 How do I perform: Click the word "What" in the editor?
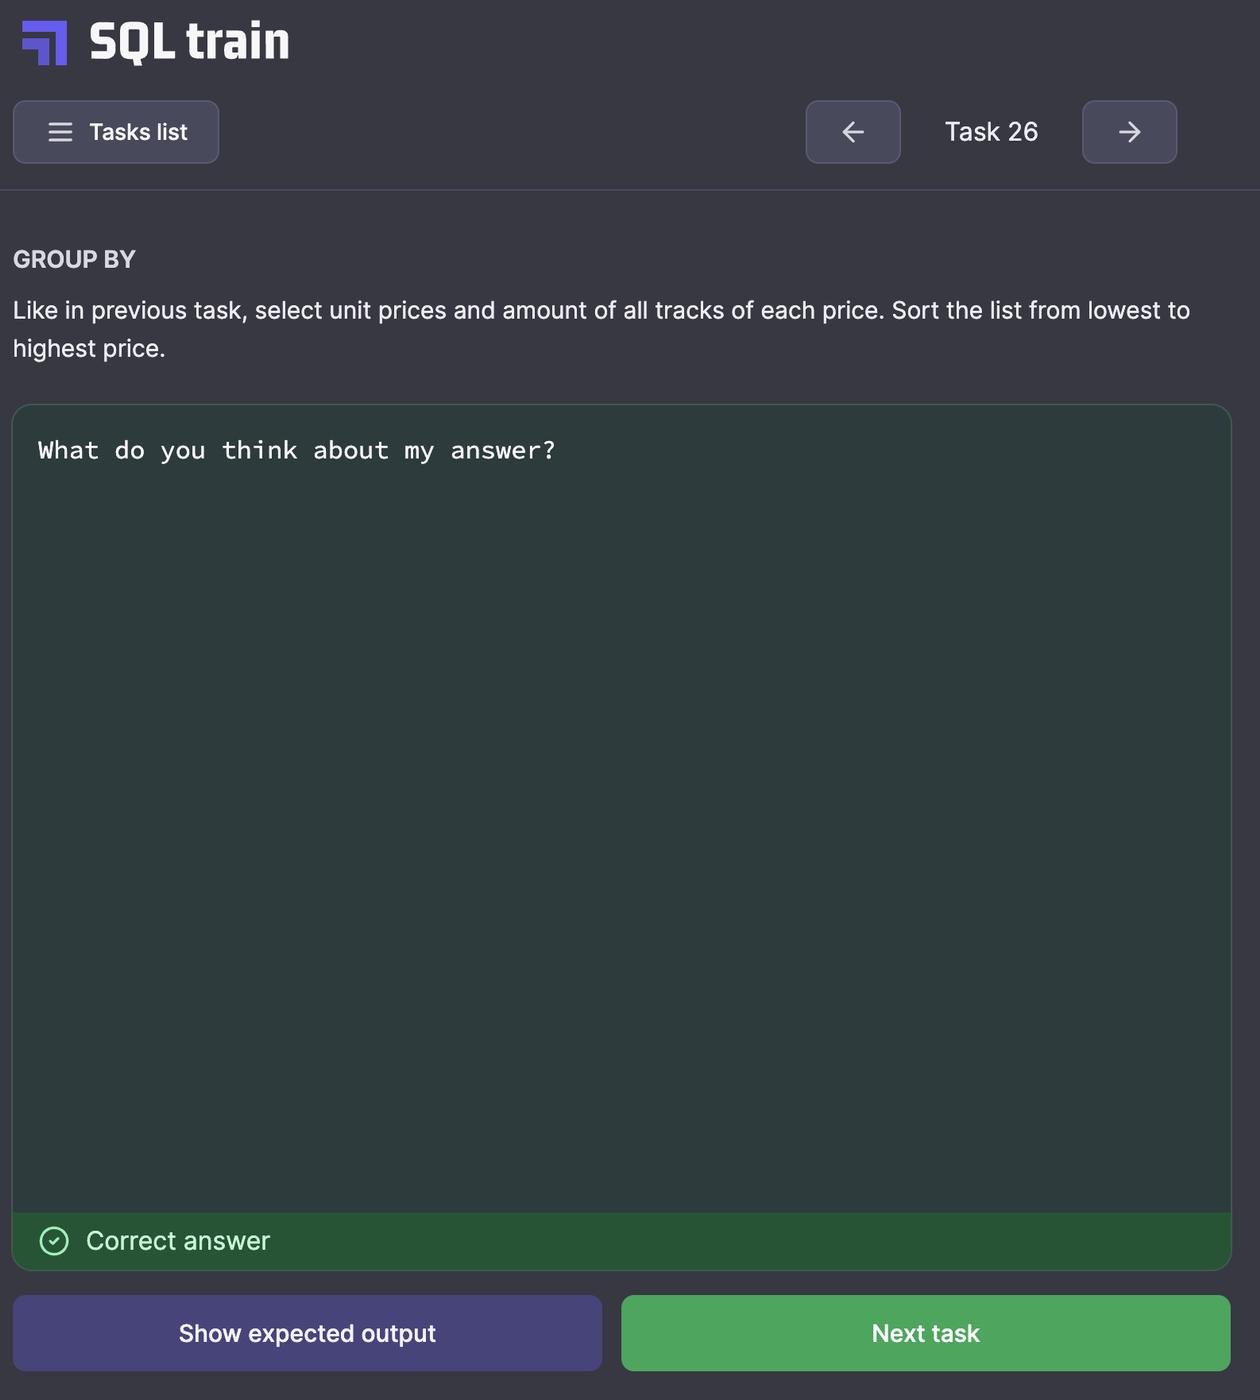(x=68, y=450)
